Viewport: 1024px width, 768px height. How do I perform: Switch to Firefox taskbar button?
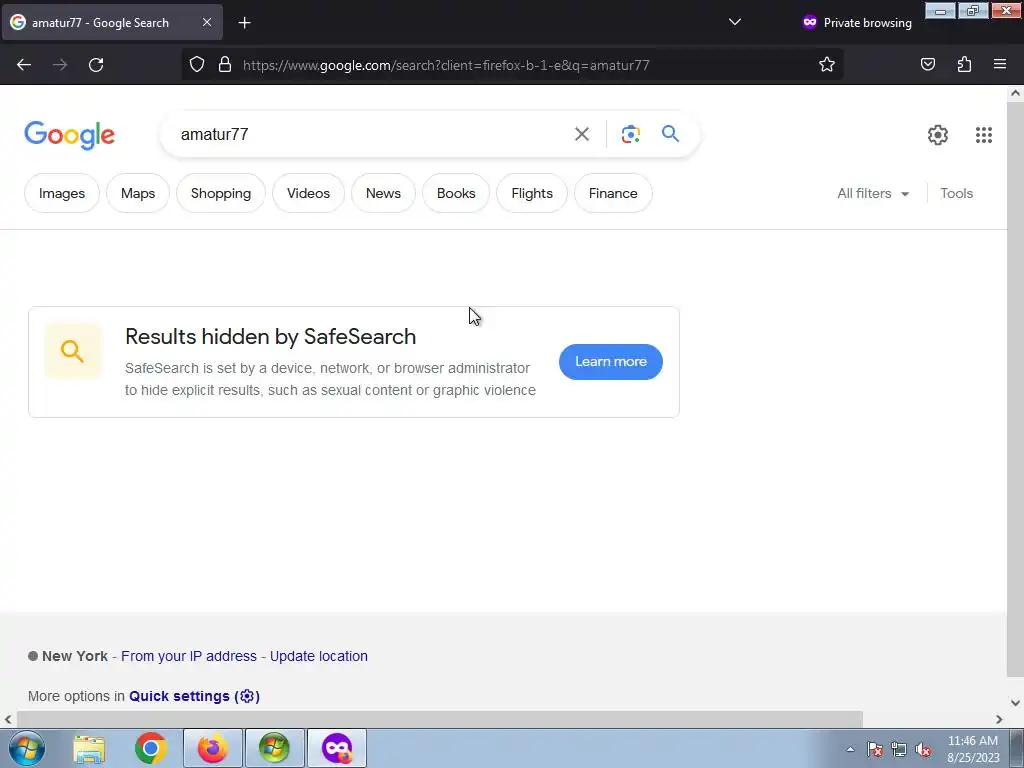(213, 748)
